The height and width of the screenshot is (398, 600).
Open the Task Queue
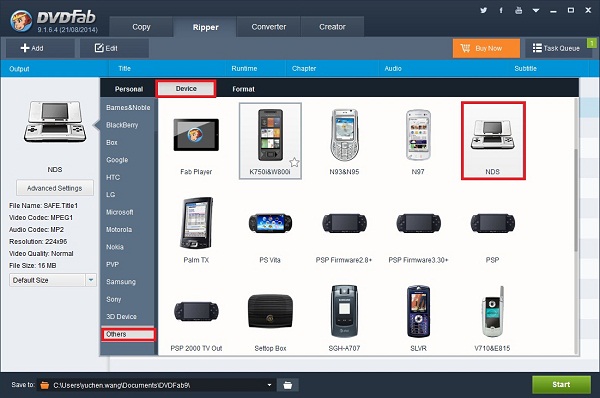click(x=556, y=48)
